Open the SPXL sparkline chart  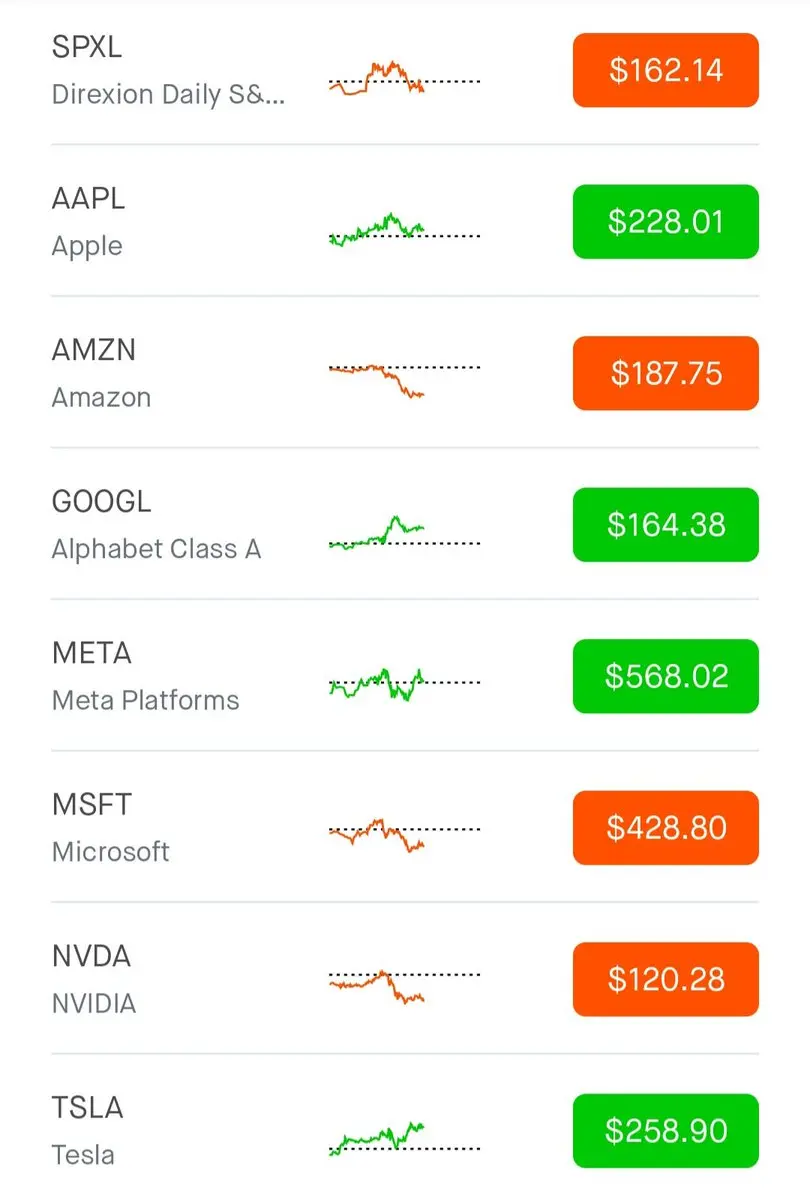[x=404, y=78]
